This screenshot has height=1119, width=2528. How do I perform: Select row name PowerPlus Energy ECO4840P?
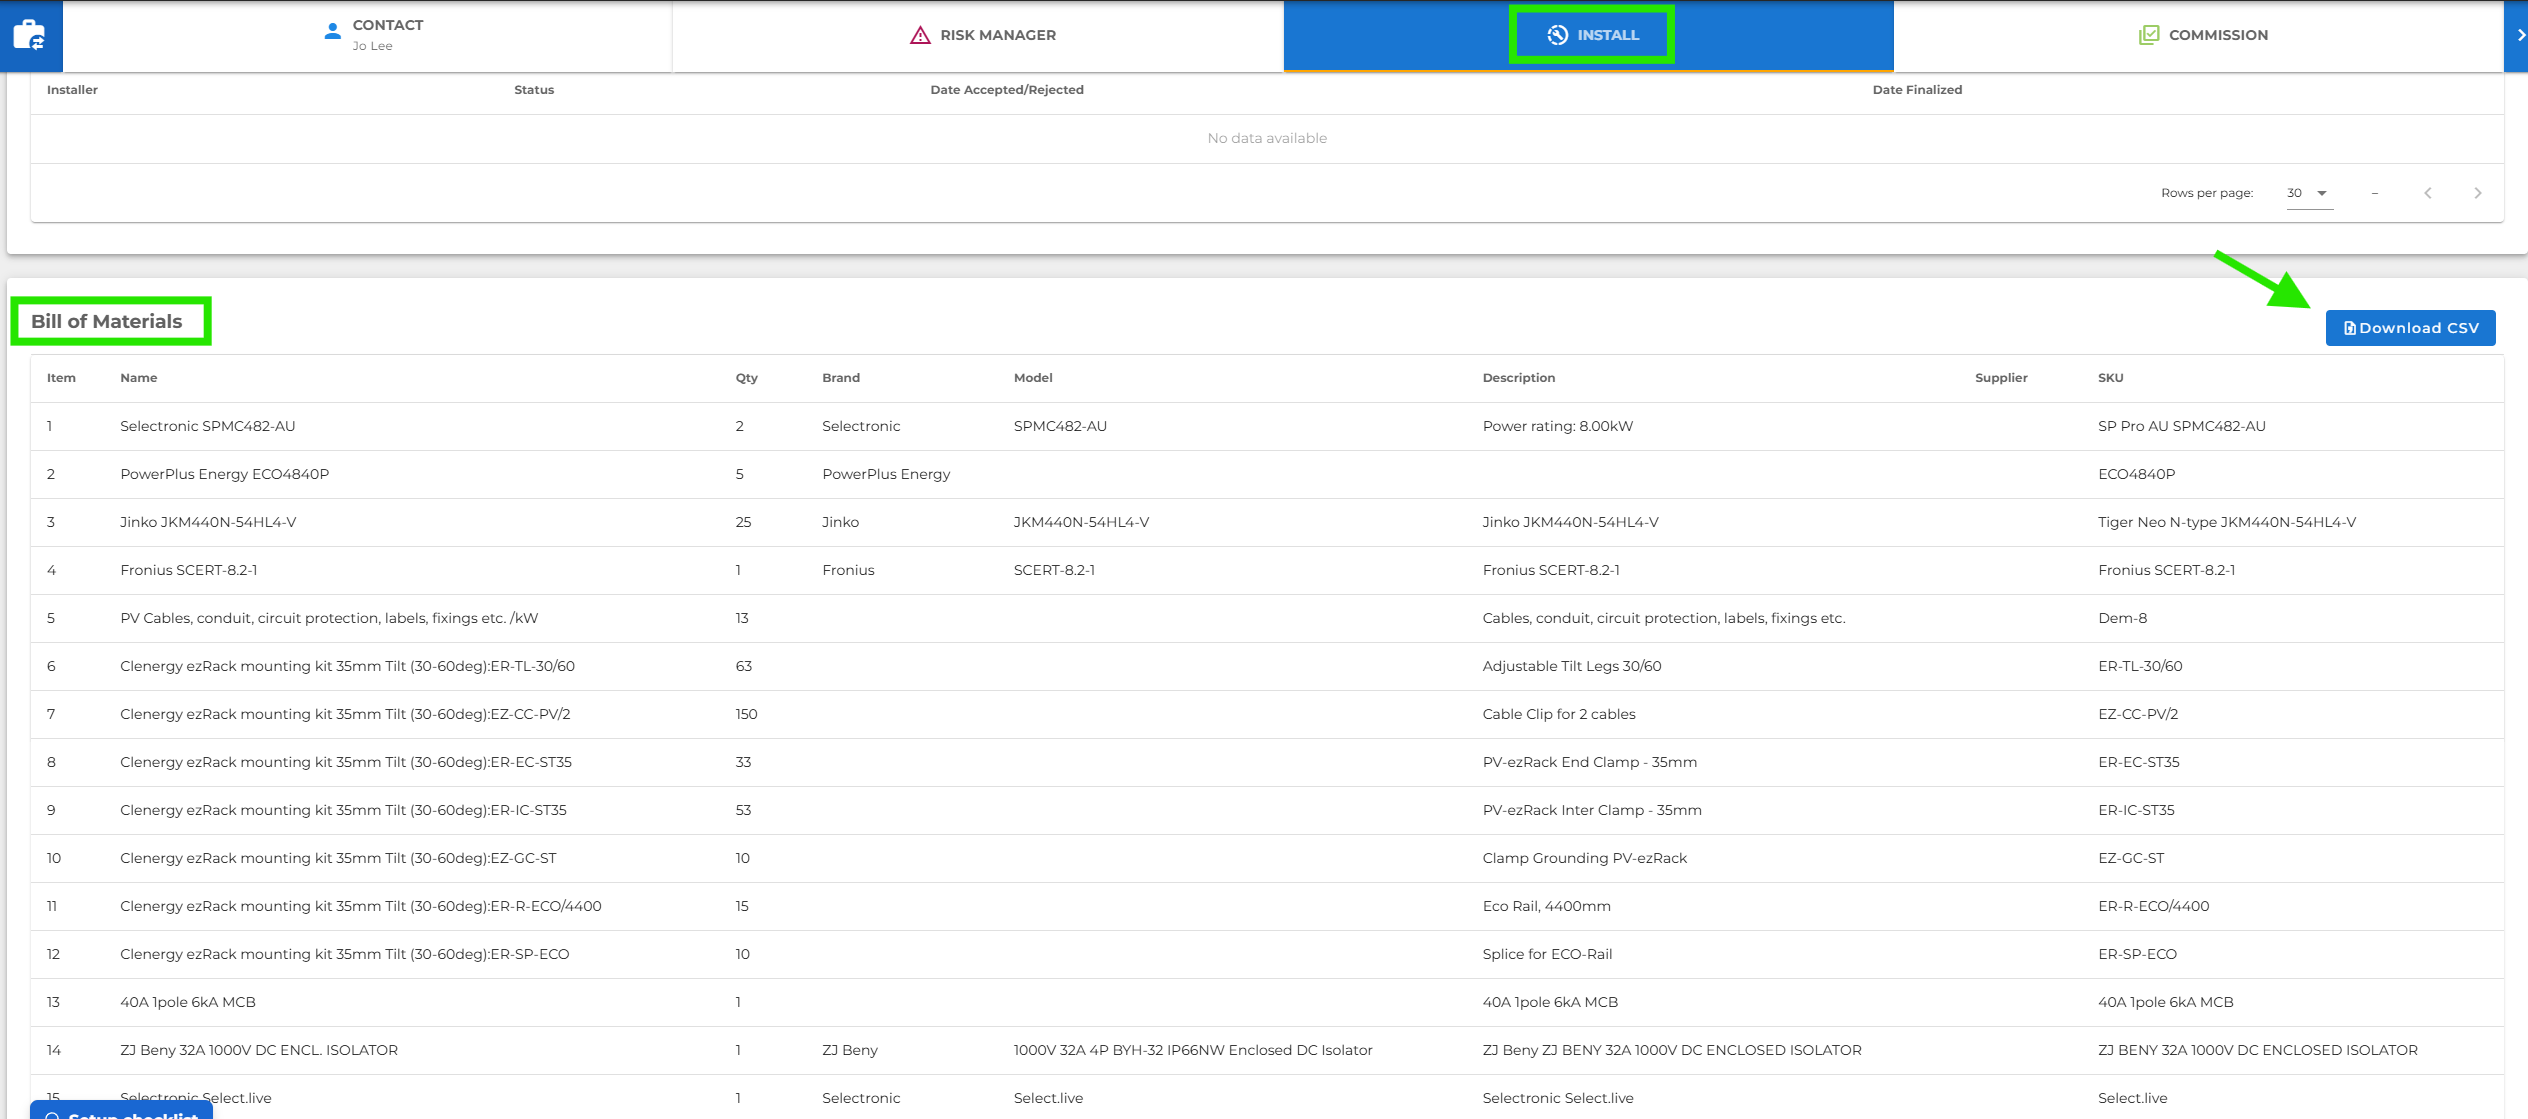224,474
